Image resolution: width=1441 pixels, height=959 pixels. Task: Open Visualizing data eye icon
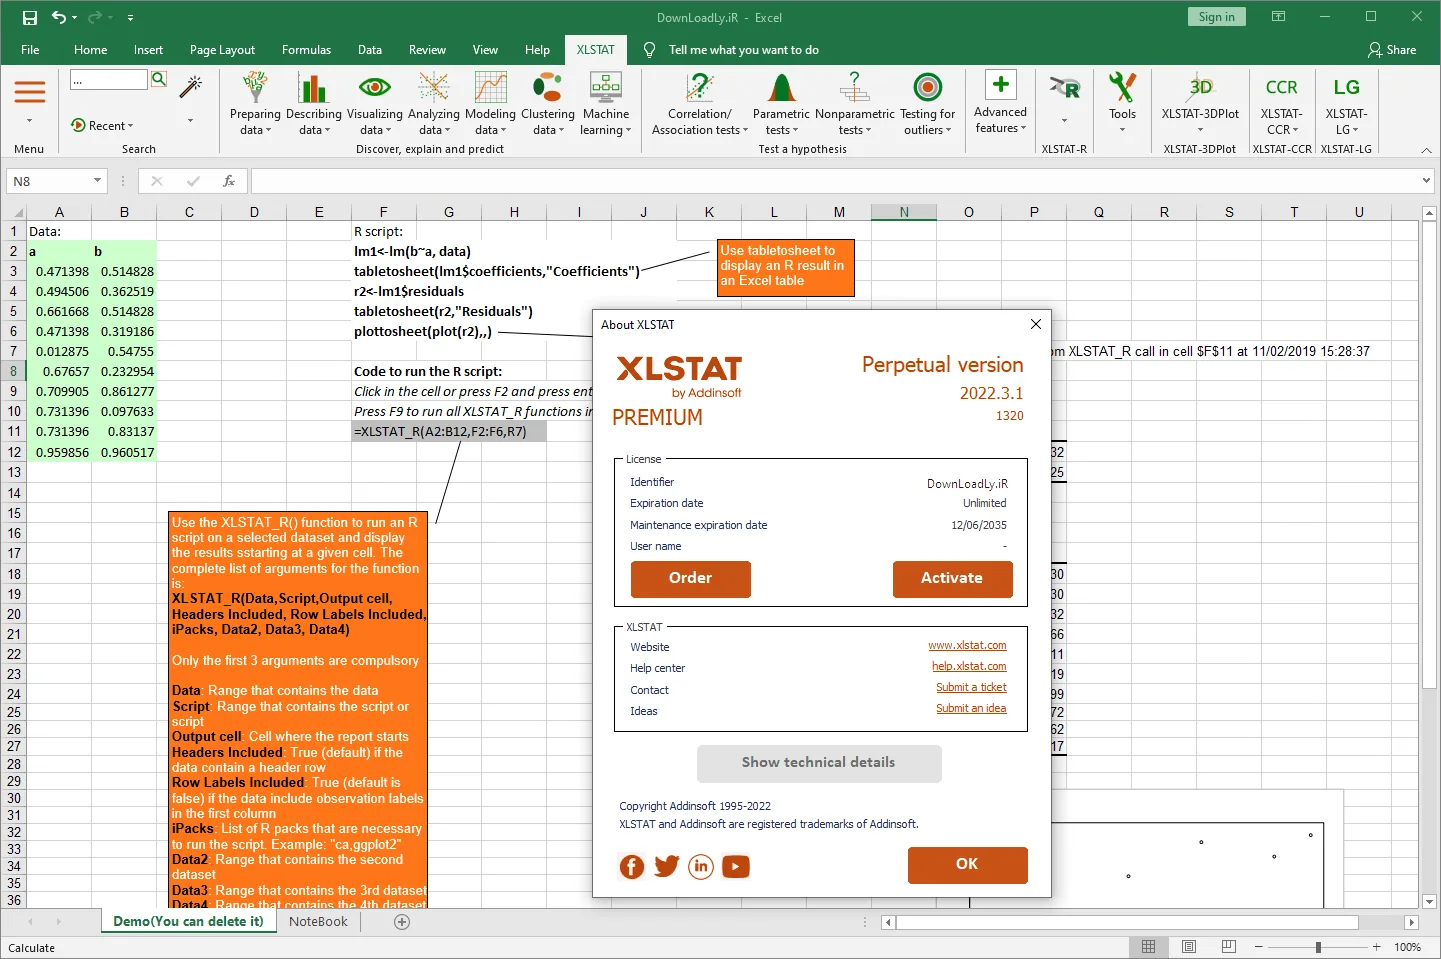point(374,87)
